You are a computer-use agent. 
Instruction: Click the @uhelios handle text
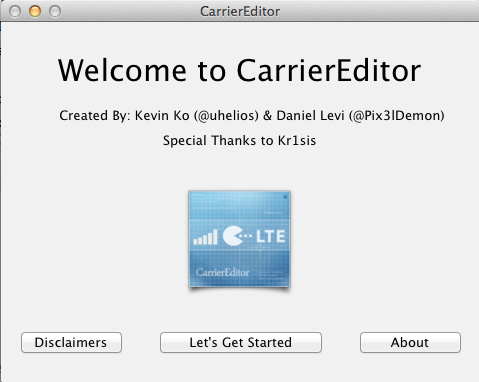[x=226, y=116]
